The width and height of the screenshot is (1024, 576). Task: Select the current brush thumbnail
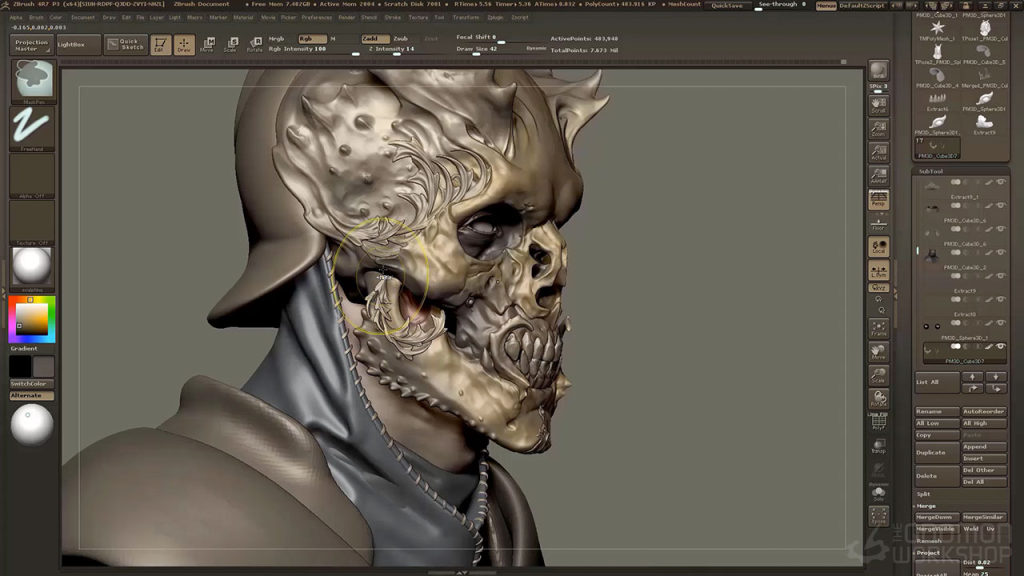click(x=32, y=80)
